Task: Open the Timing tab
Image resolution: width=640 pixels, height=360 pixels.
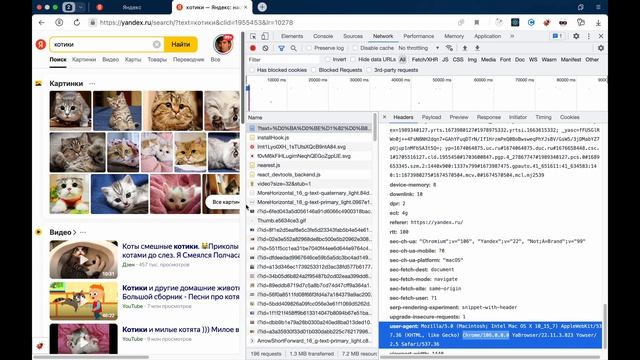Action: tap(543, 117)
